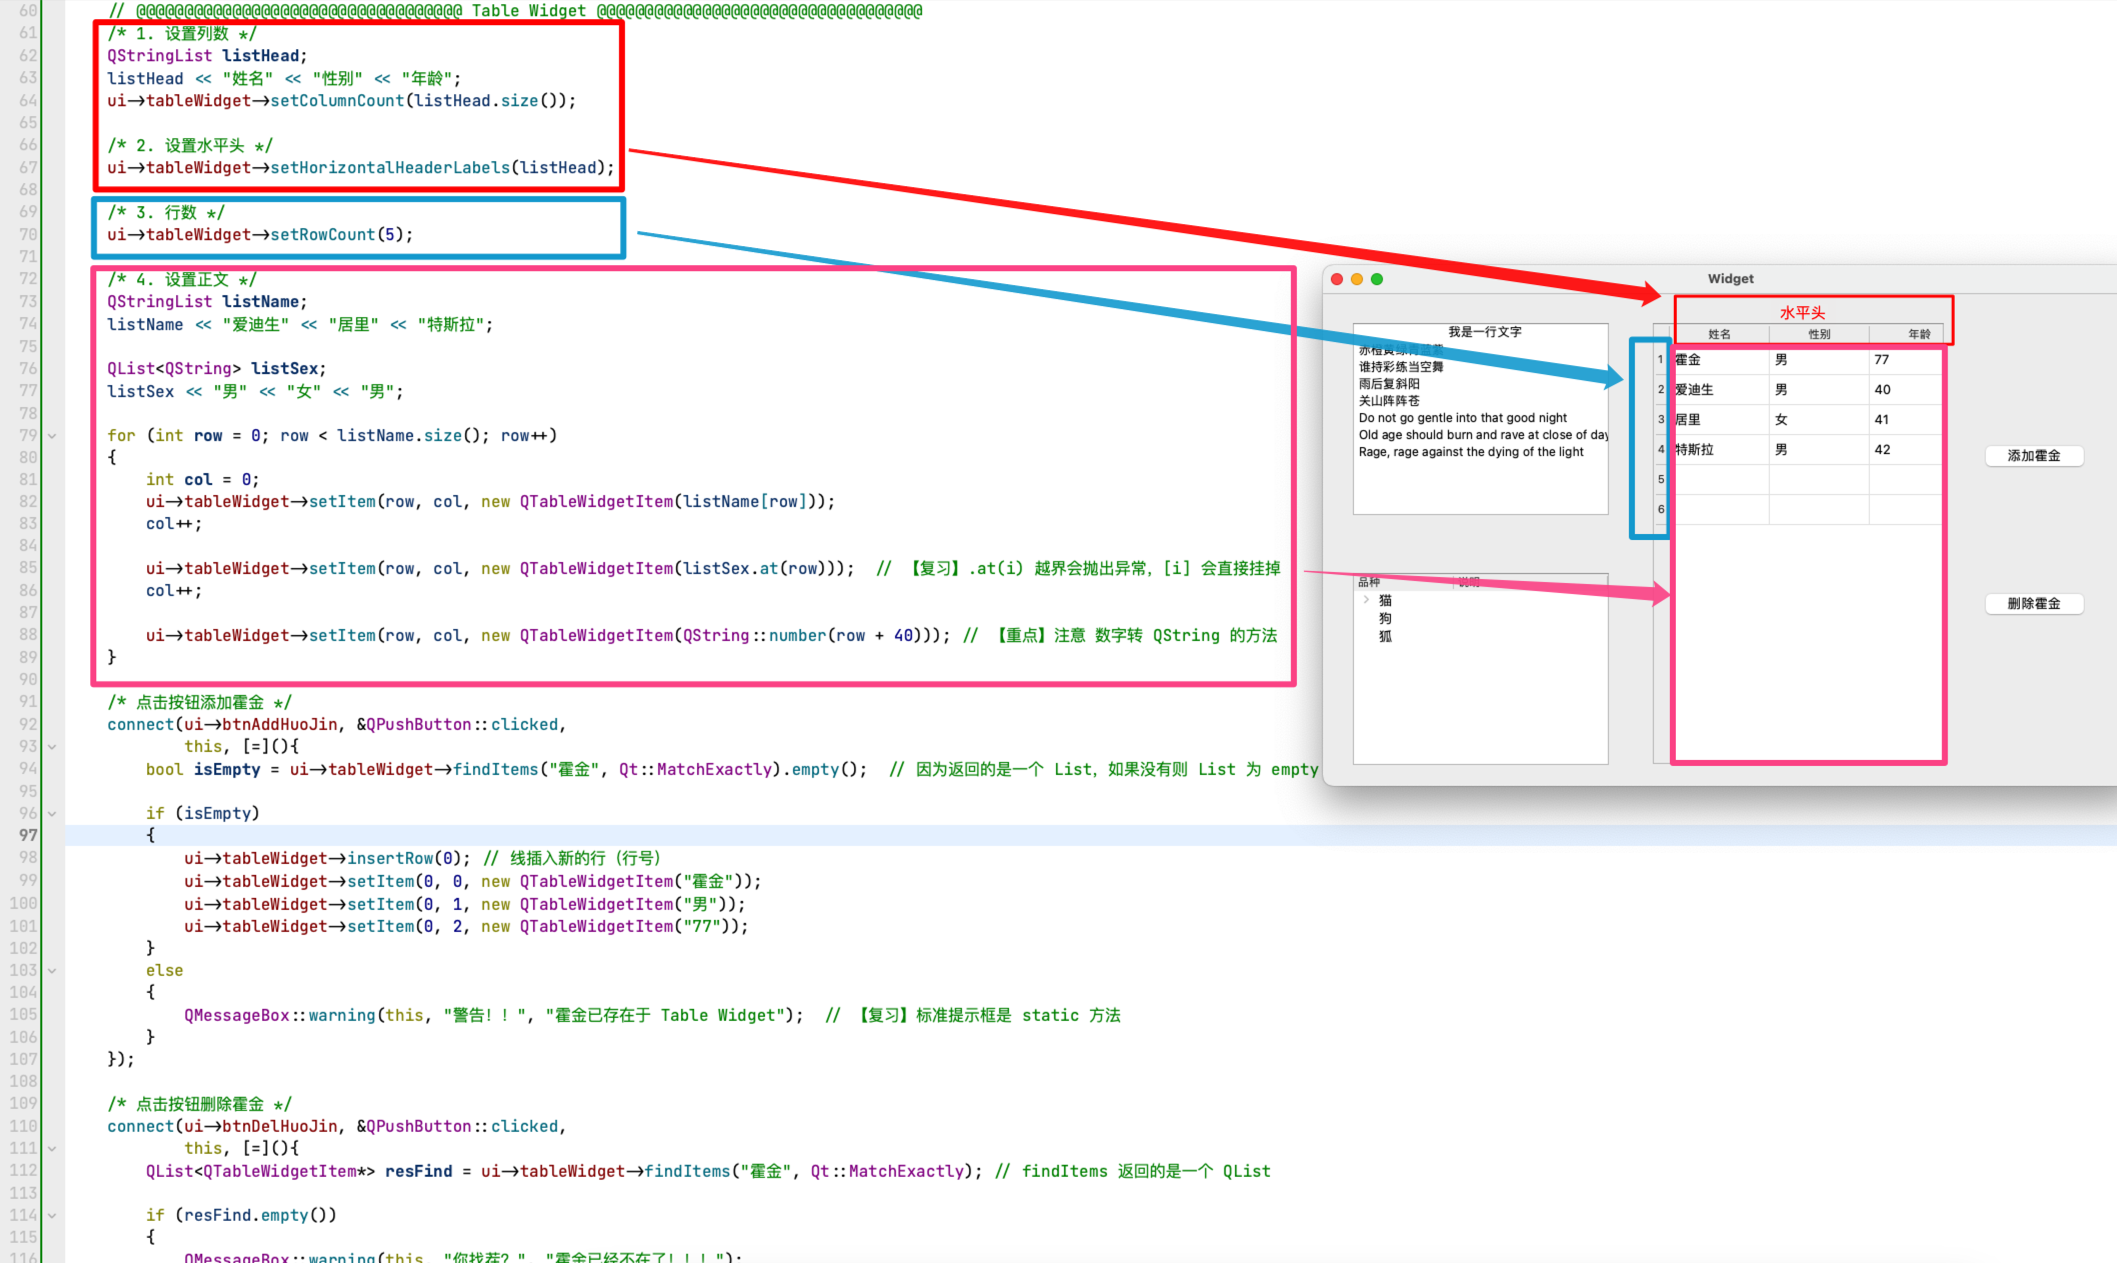The height and width of the screenshot is (1263, 2117).
Task: Click the 删除霍金 button
Action: (2033, 604)
